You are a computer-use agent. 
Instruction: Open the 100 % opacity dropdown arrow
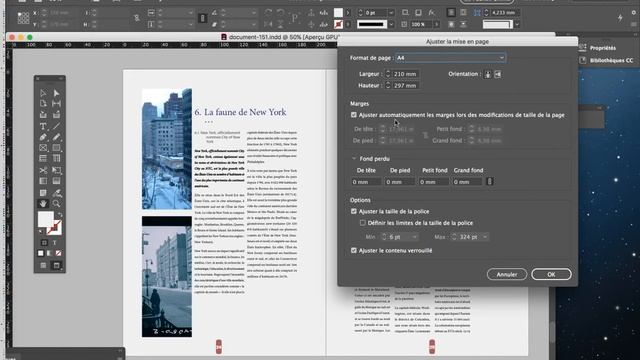[x=436, y=24]
